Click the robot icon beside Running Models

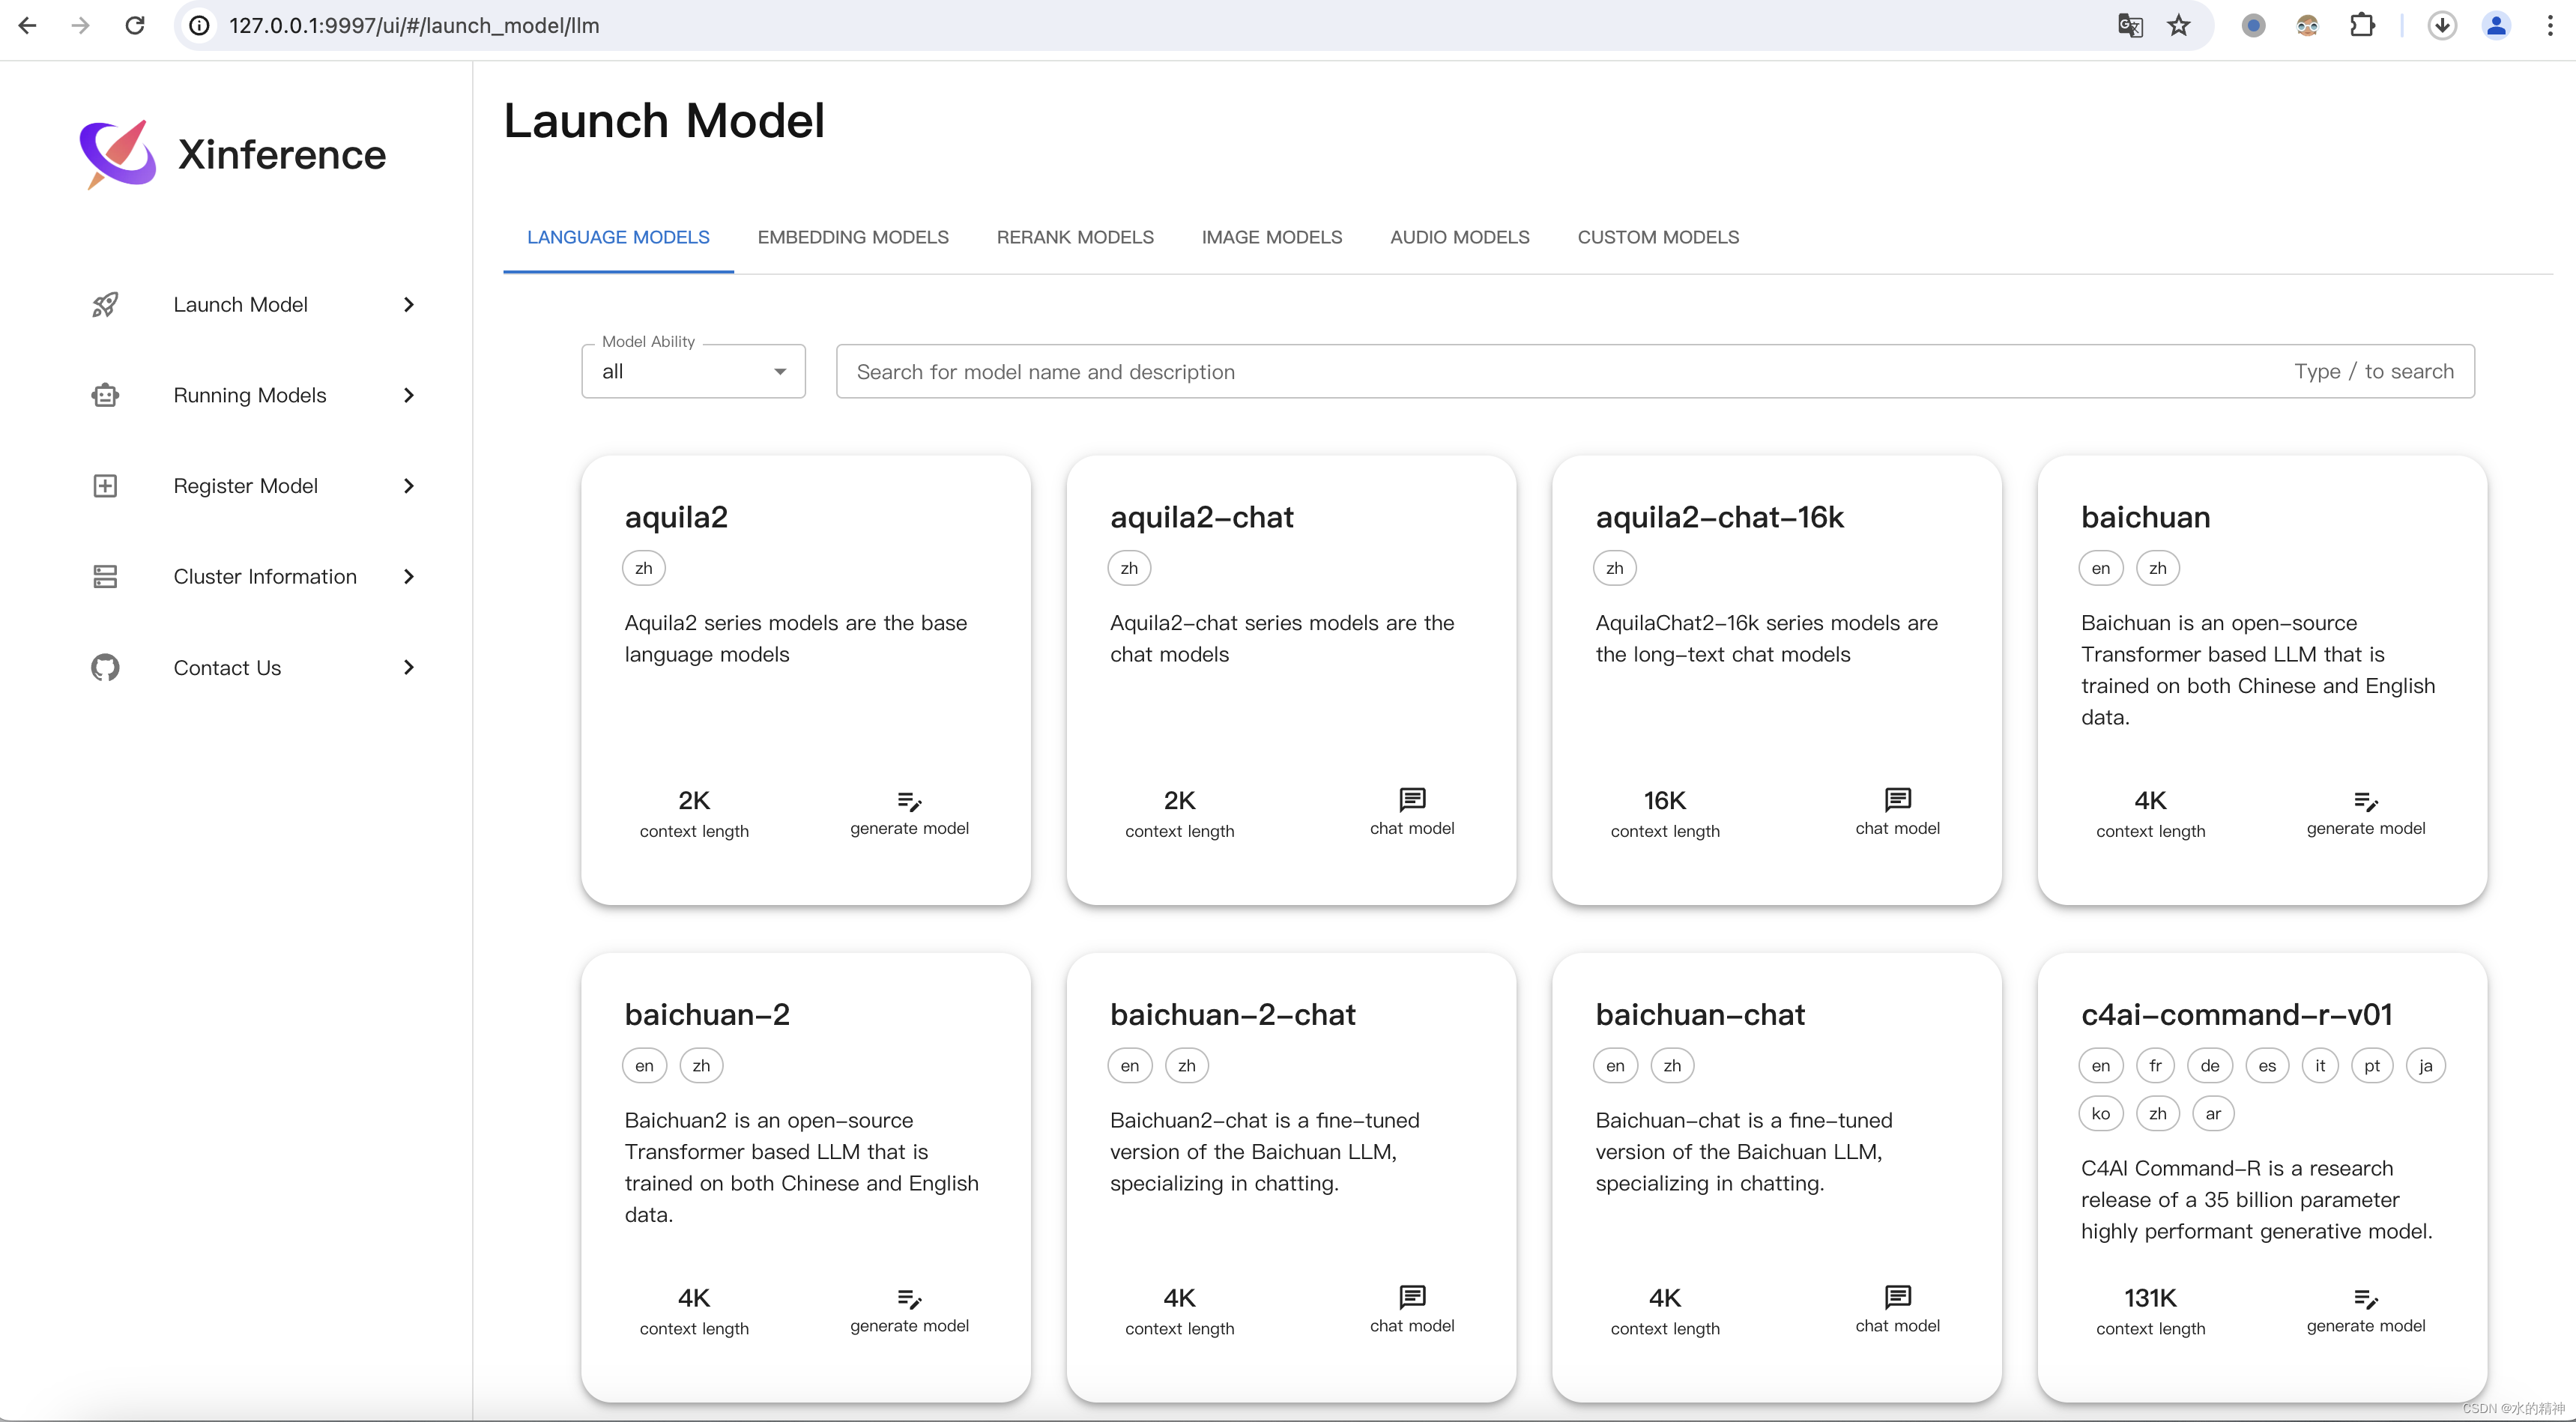tap(105, 395)
